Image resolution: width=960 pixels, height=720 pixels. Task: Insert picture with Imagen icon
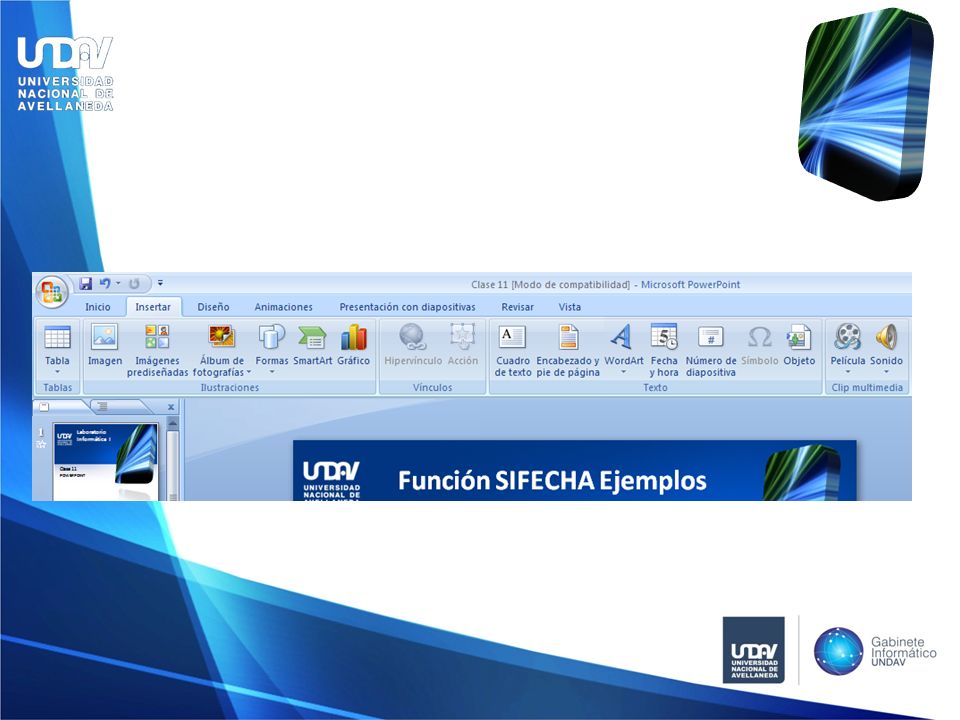click(105, 345)
